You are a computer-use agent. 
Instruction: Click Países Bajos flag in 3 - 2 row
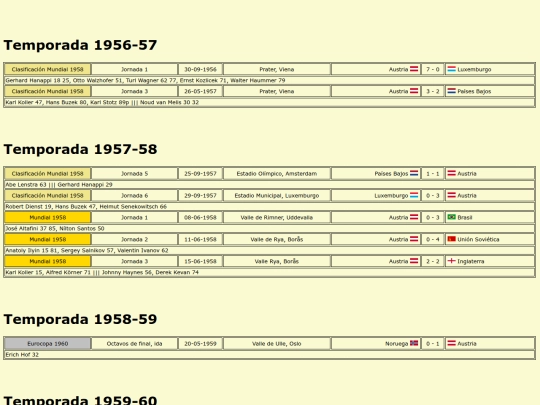(x=451, y=91)
